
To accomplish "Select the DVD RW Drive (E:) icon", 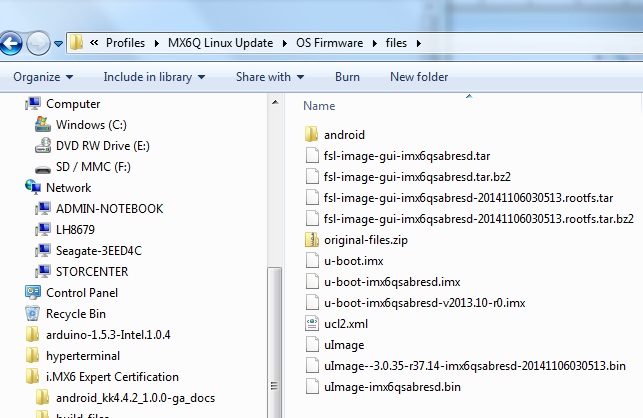I will pyautogui.click(x=43, y=145).
